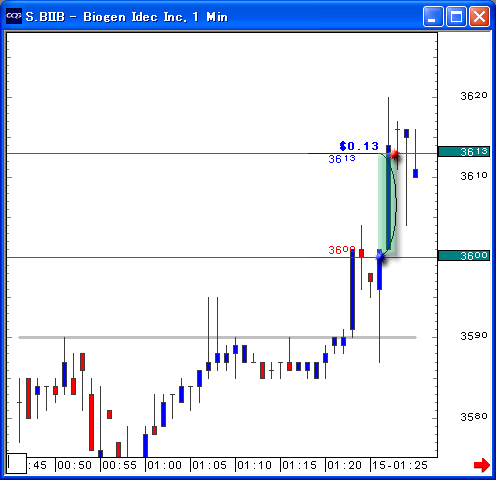Click the red exit marker star at 36.13
496x480 pixels.
pos(394,154)
